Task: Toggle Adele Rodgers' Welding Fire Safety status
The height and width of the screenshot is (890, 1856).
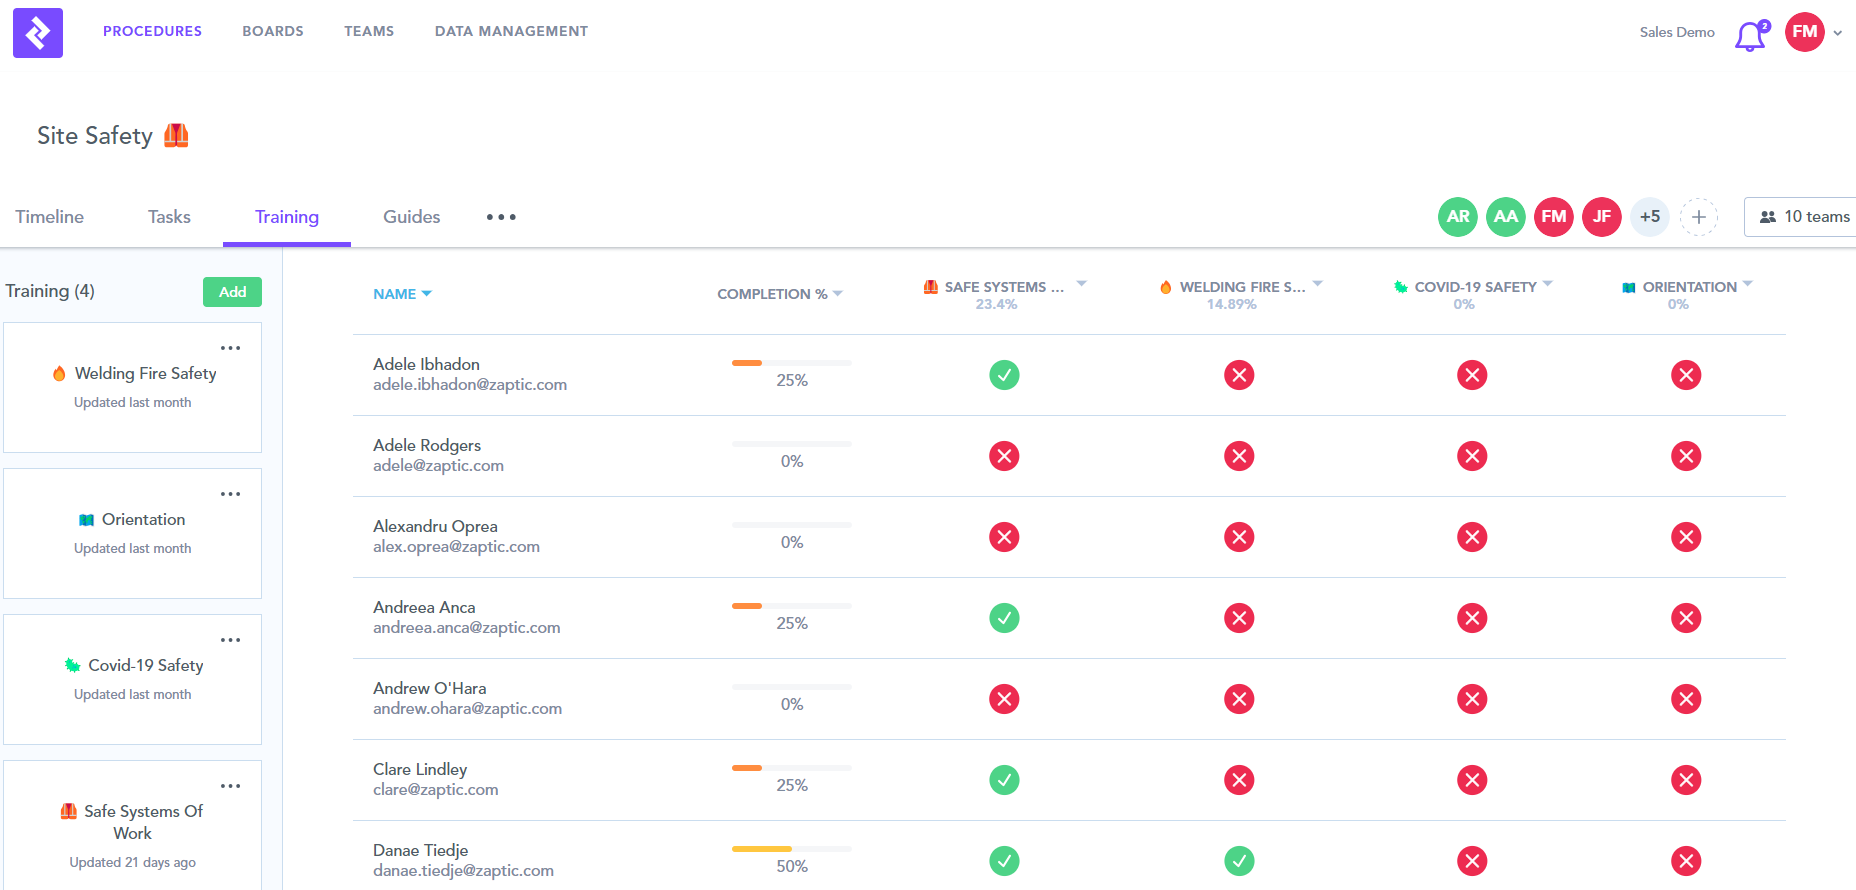Action: coord(1239,456)
